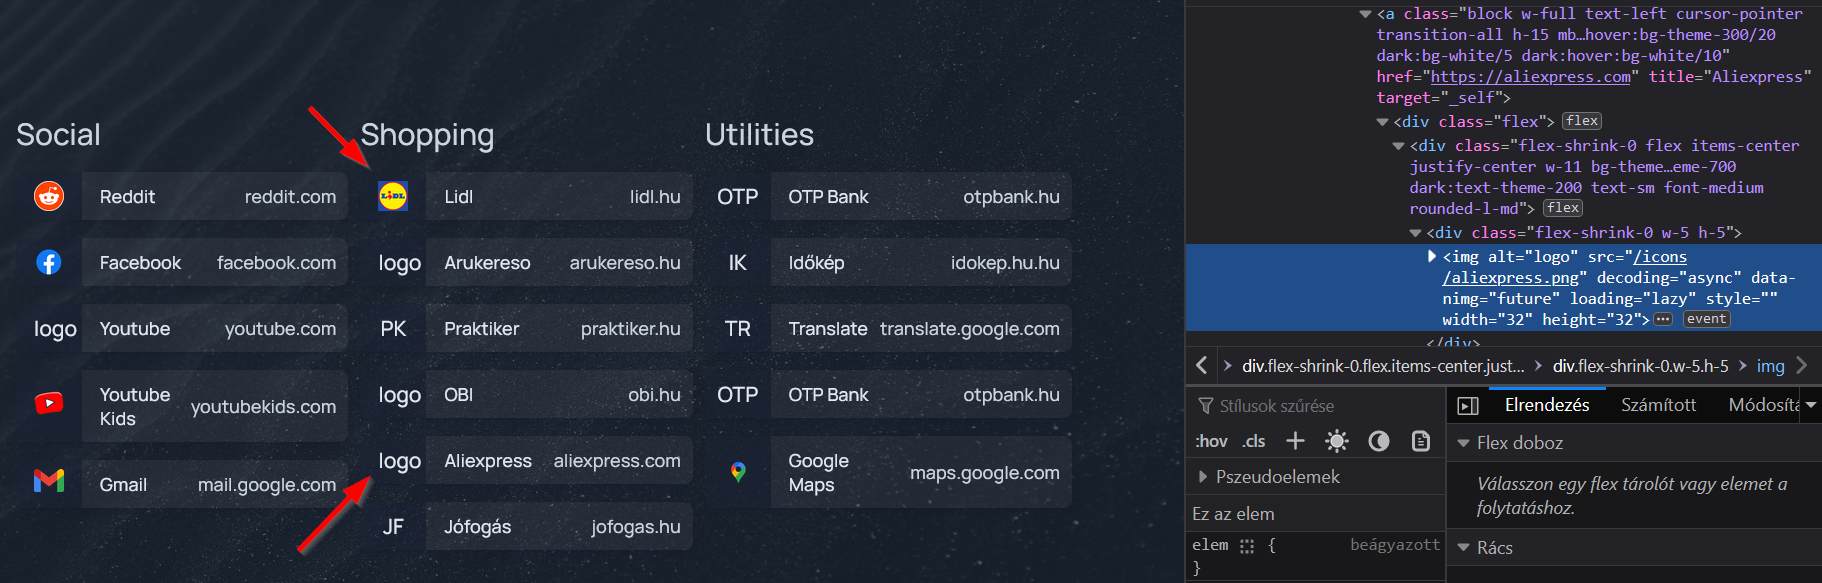1822x583 pixels.
Task: Switch to the Számított tab
Action: point(1659,405)
